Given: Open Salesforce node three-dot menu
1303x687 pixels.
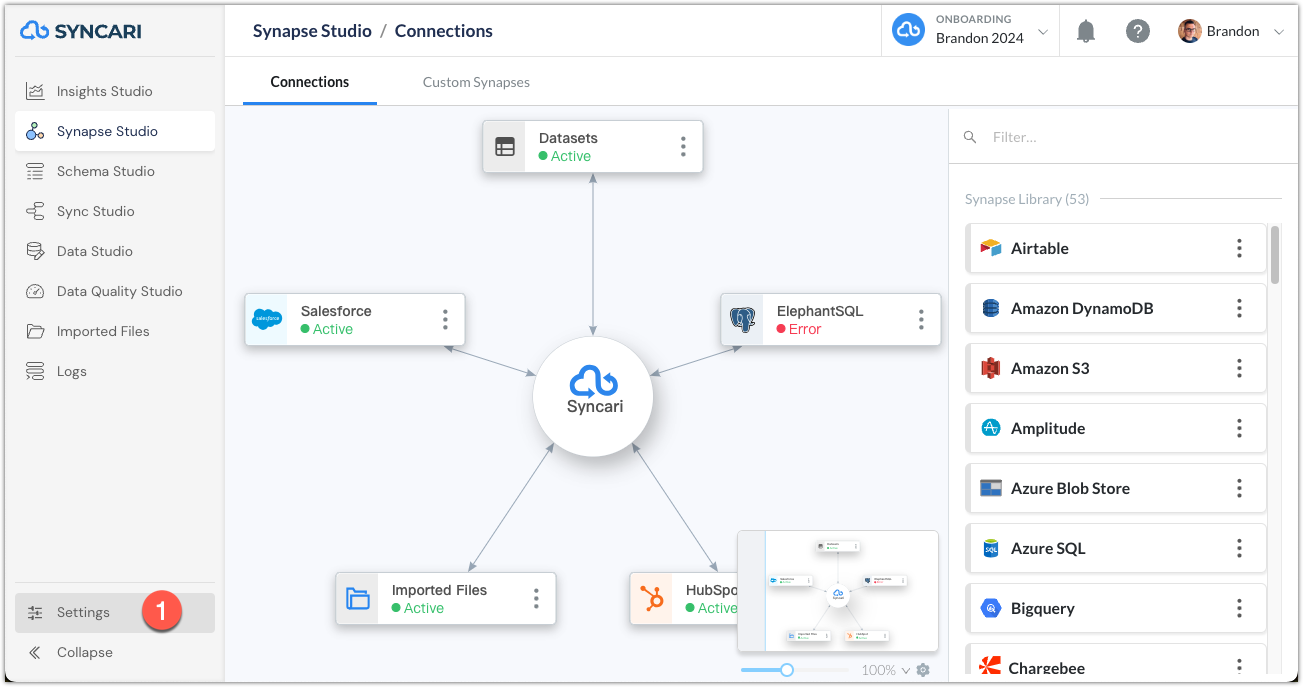Looking at the screenshot, I should 445,320.
